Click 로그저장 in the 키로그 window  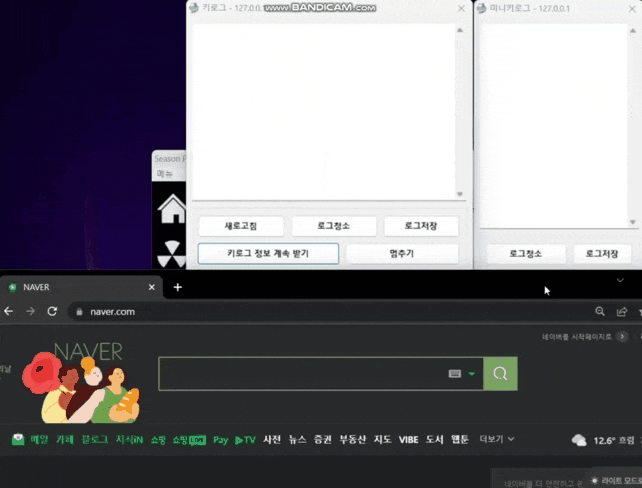tap(421, 226)
